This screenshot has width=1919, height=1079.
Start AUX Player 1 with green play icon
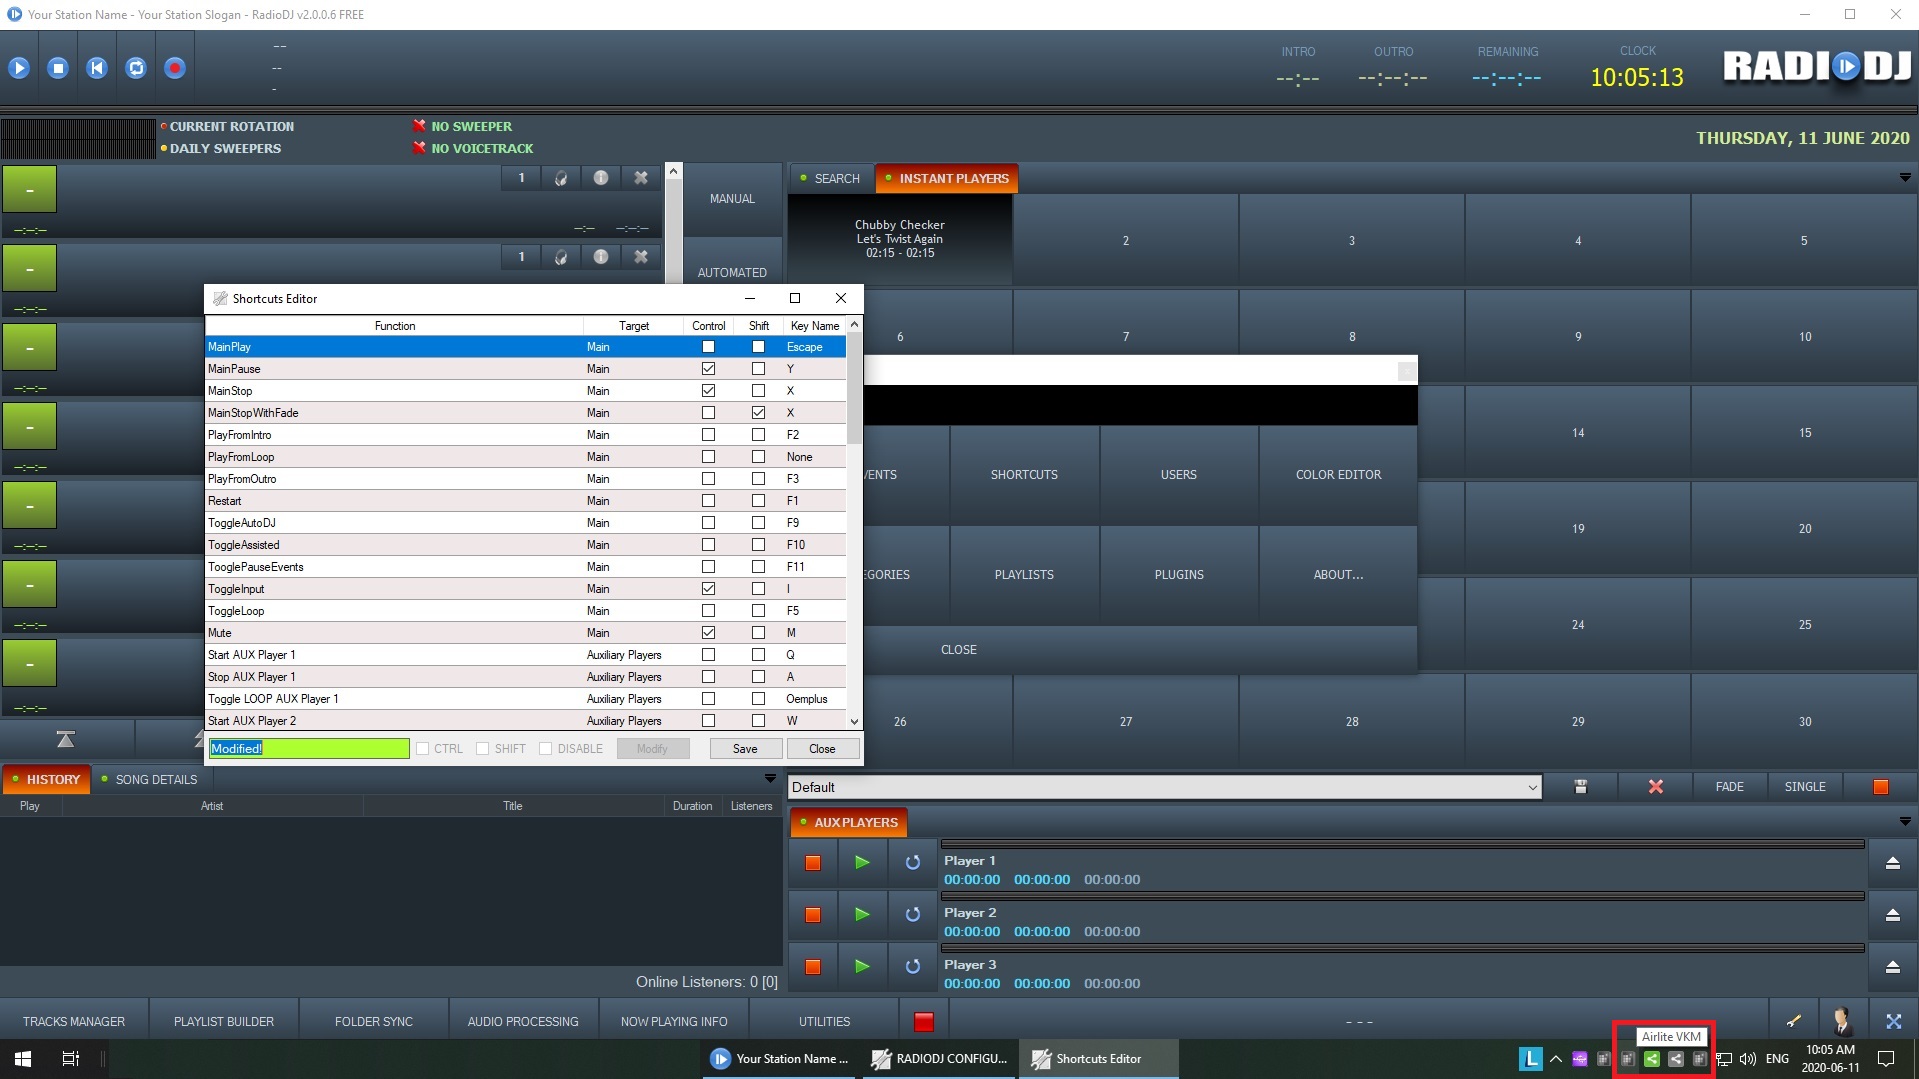(x=862, y=862)
